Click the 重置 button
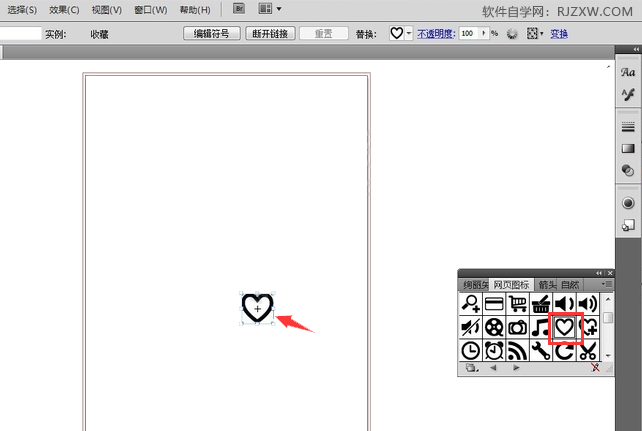Viewport: 642px width, 431px height. (324, 34)
